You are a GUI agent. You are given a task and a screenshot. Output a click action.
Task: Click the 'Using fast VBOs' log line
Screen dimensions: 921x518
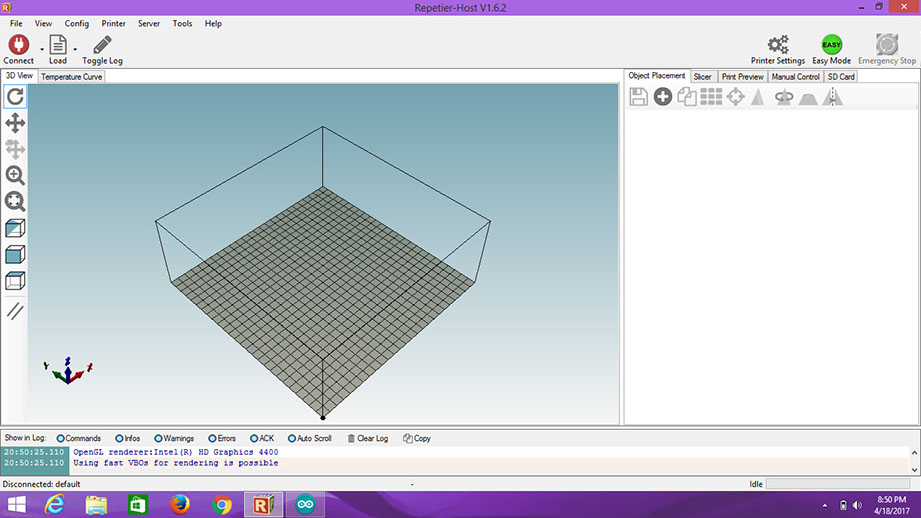coord(176,463)
